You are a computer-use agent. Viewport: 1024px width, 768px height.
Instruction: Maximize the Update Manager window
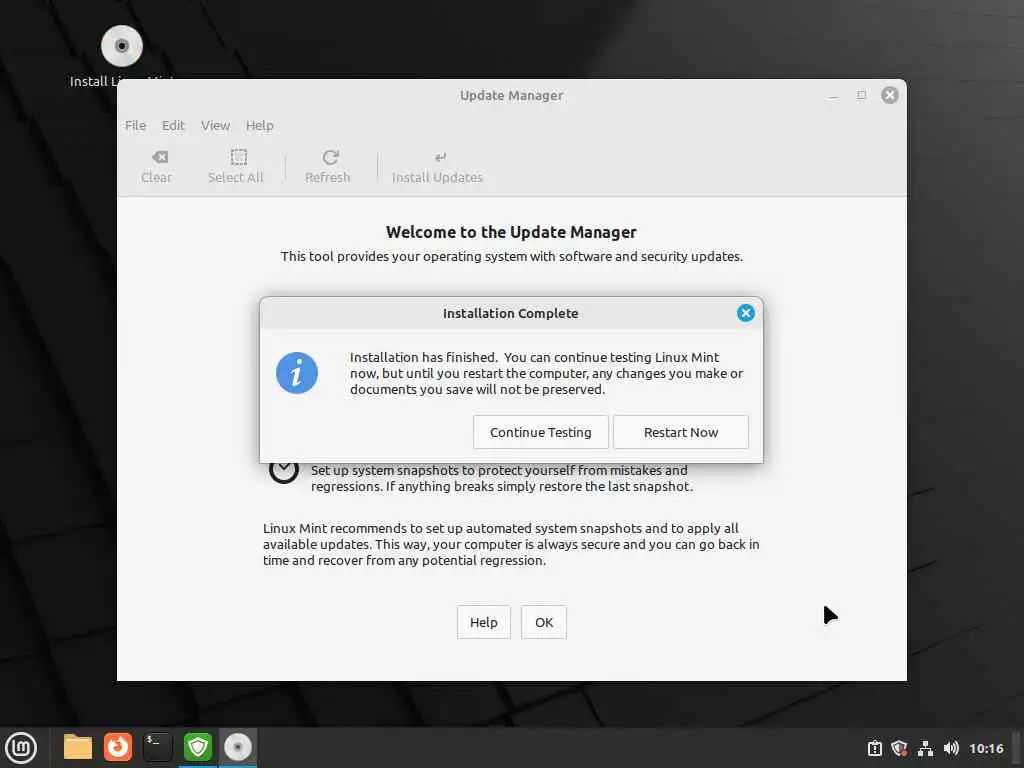[x=861, y=95]
